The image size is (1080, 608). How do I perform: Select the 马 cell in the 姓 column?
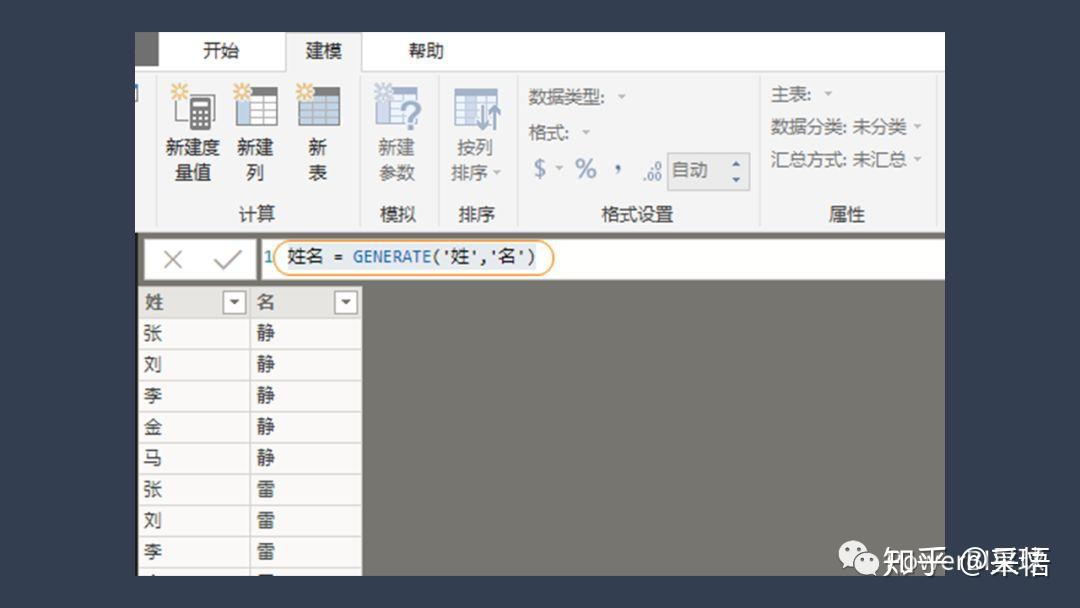[194, 458]
